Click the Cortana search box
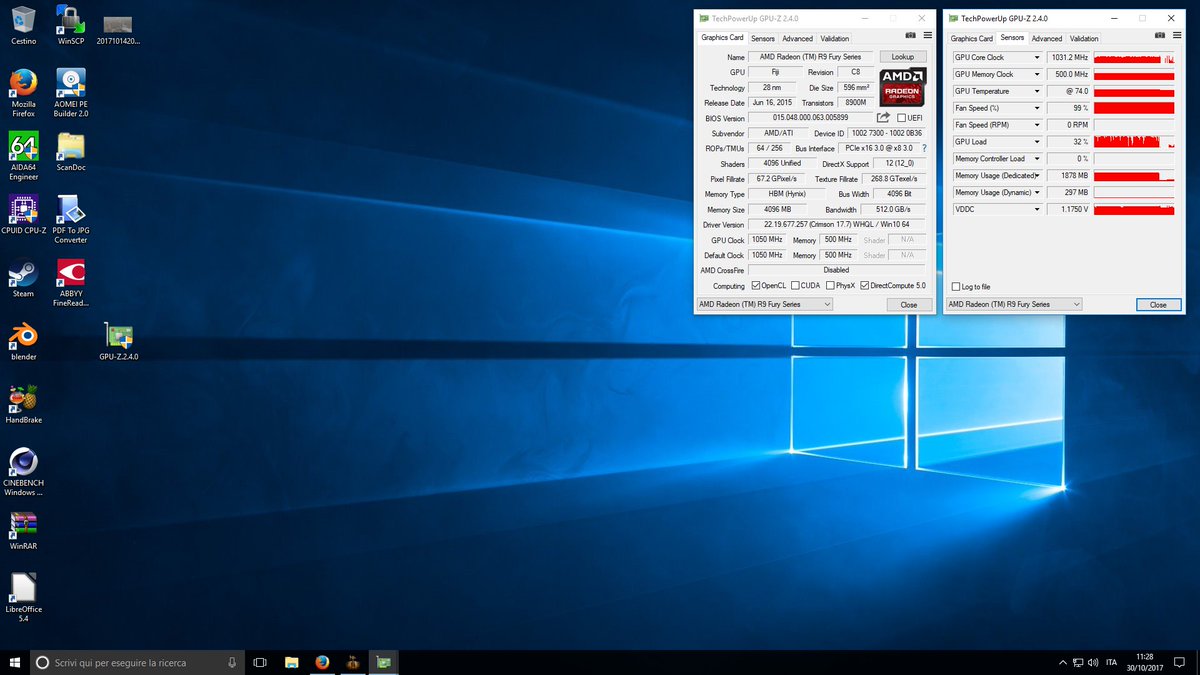This screenshot has height=675, width=1200. (137, 662)
